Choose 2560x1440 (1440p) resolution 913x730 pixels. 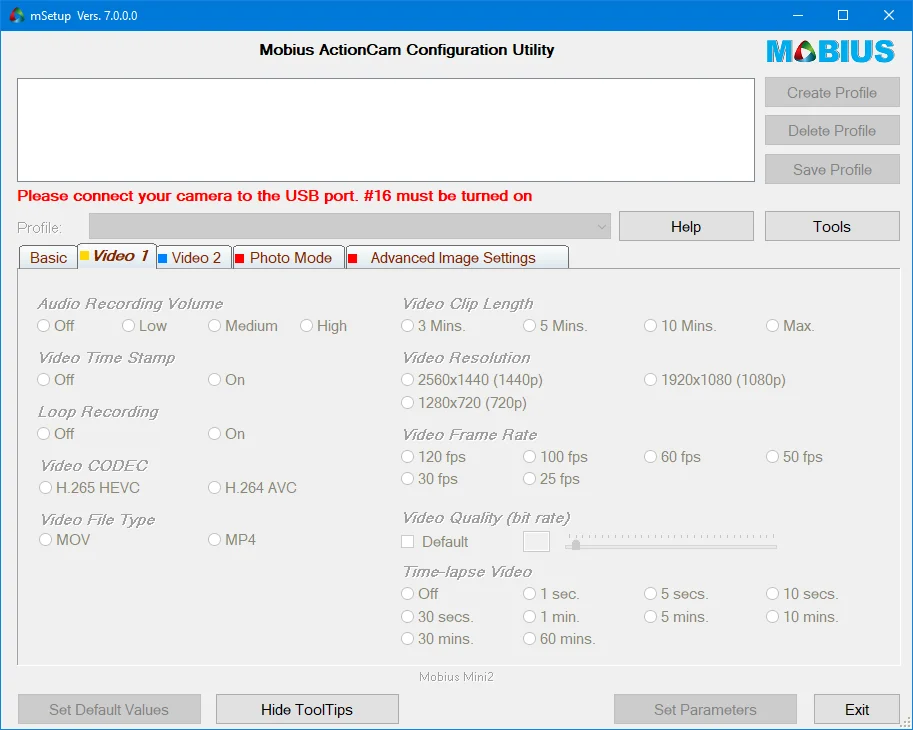coord(472,380)
